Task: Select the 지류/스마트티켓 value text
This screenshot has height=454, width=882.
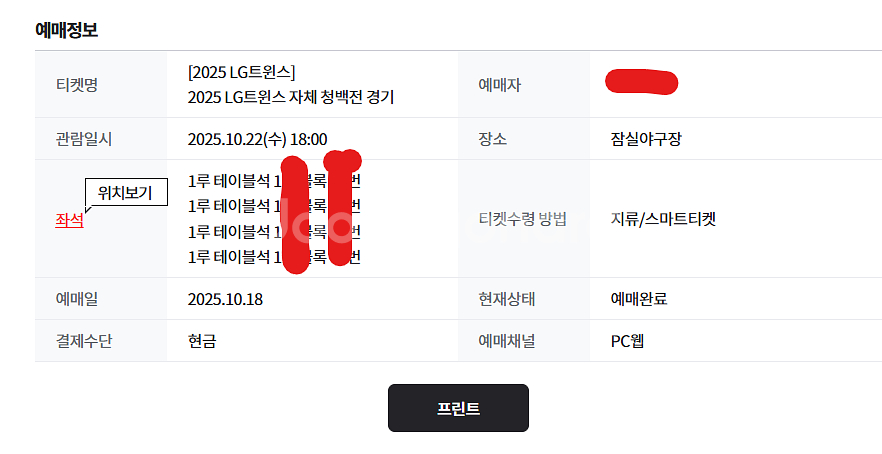Action: click(x=663, y=219)
